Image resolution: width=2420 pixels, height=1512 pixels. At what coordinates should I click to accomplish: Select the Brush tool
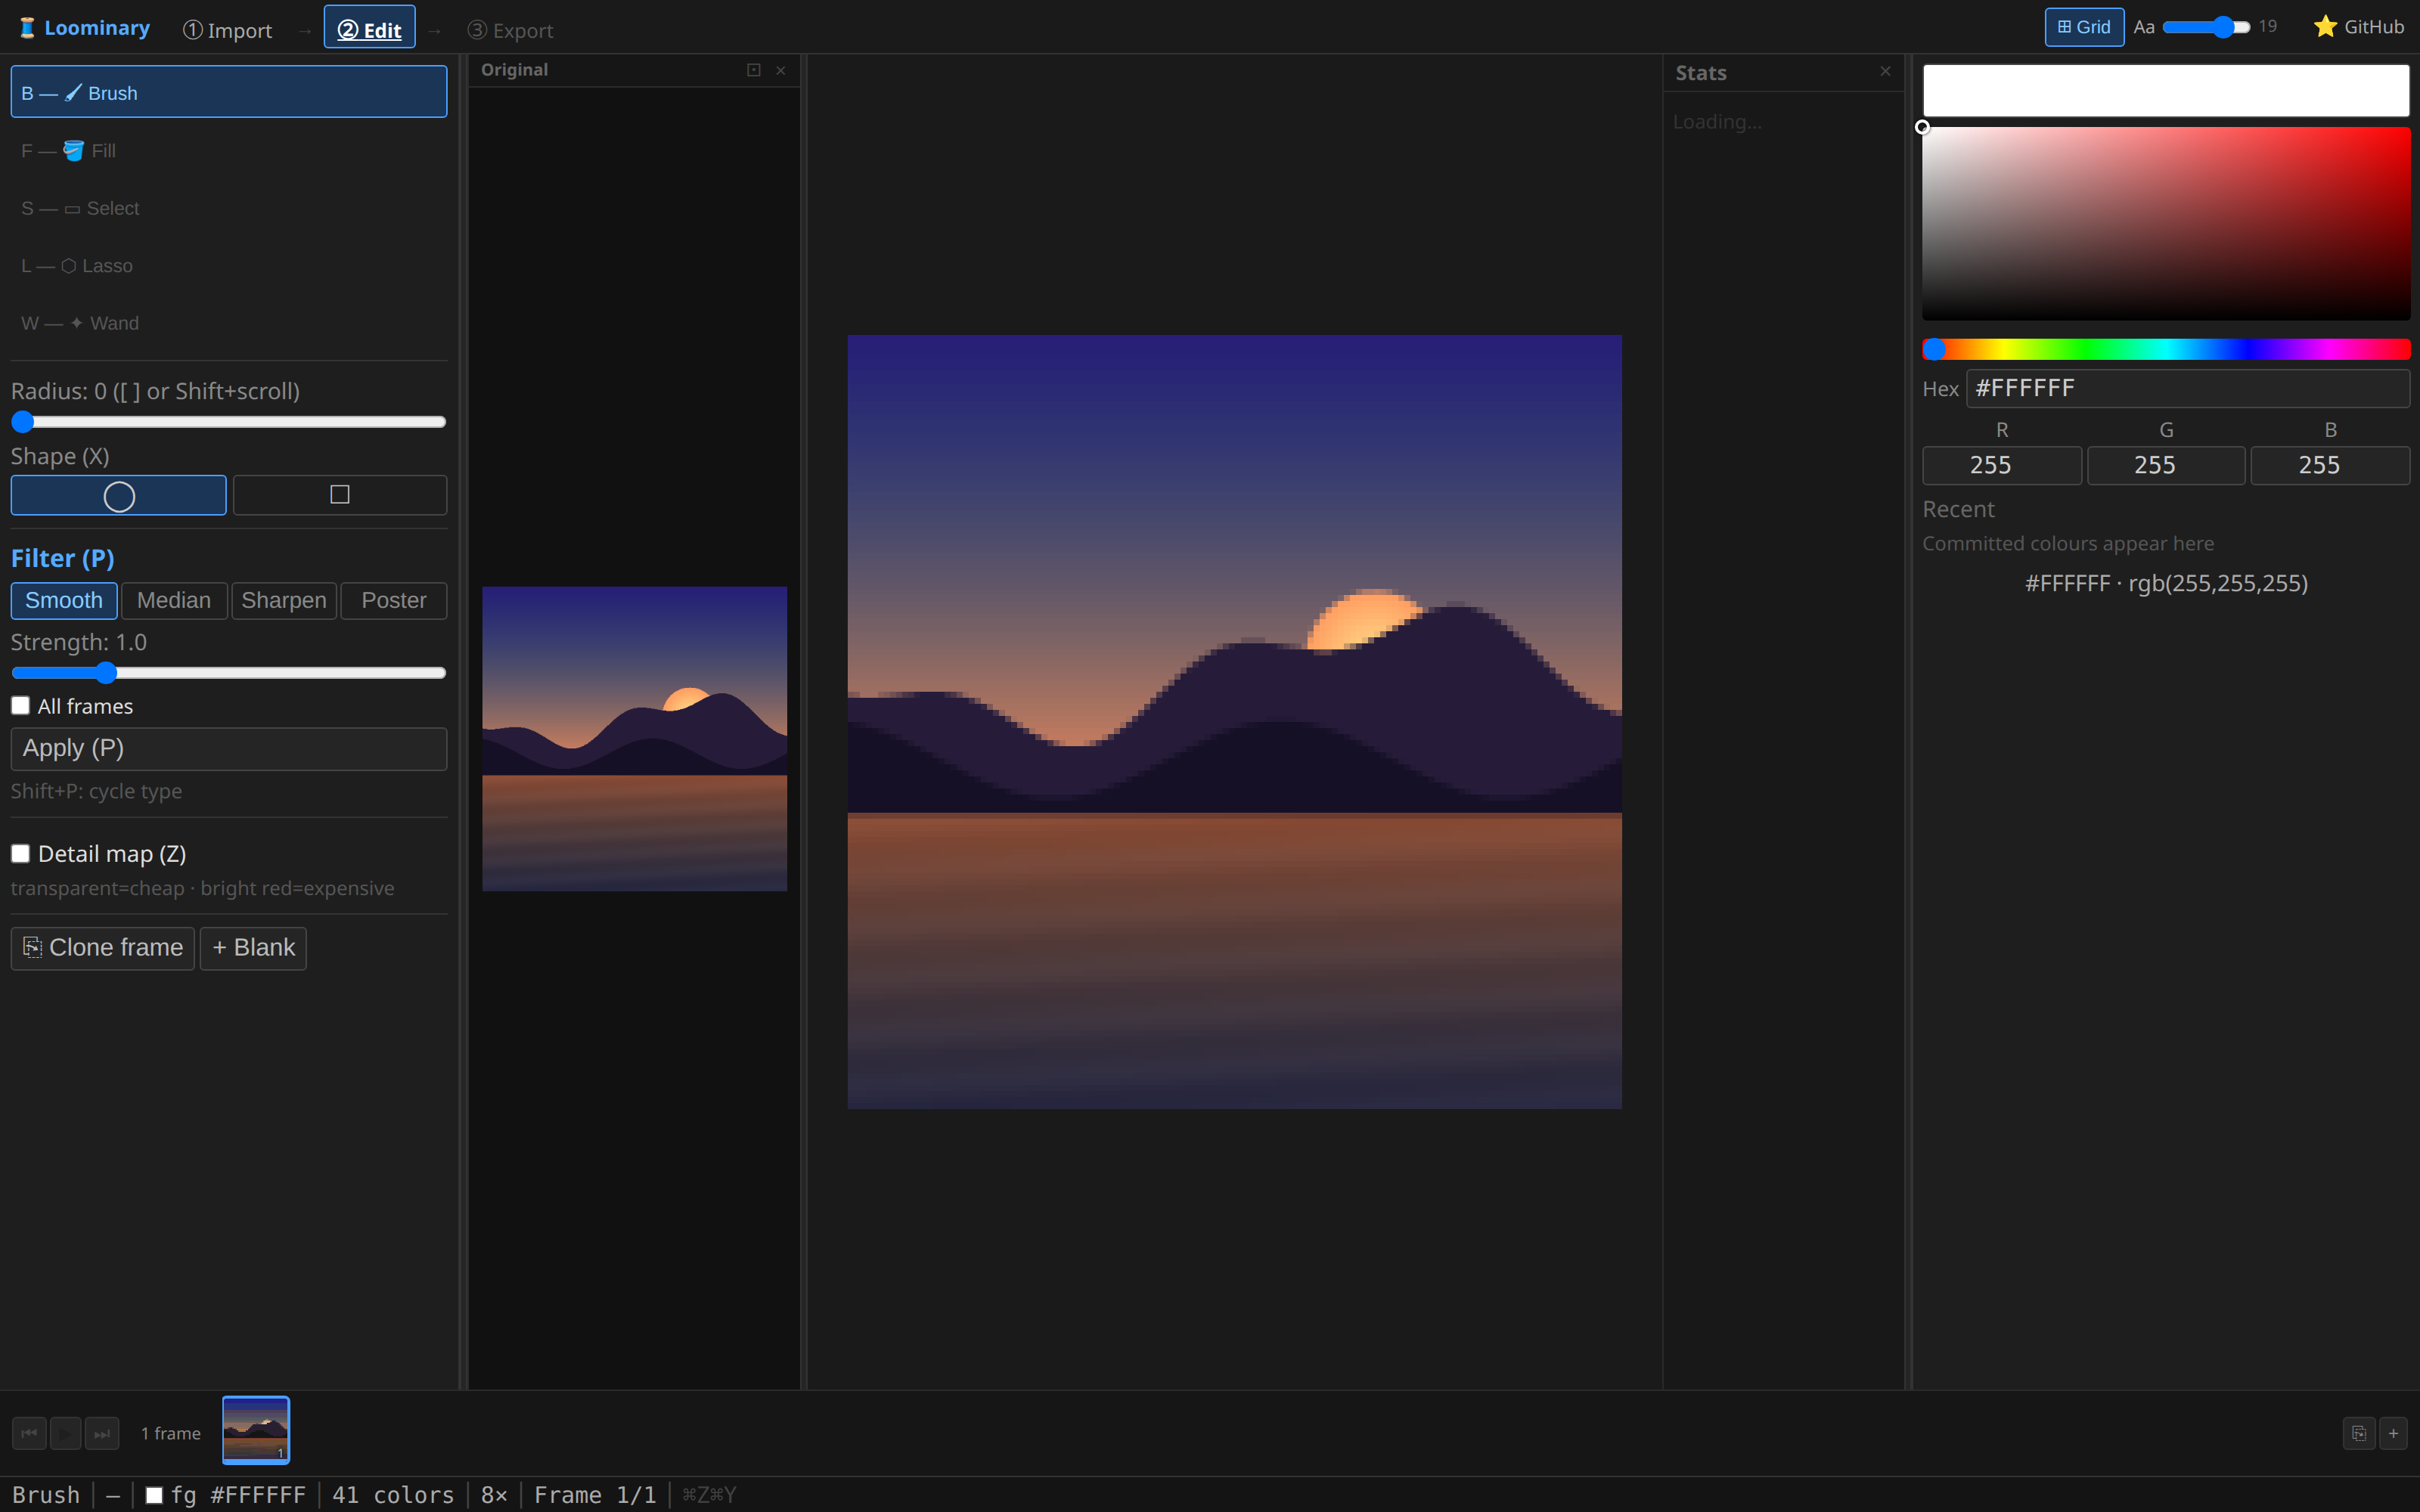(x=228, y=92)
